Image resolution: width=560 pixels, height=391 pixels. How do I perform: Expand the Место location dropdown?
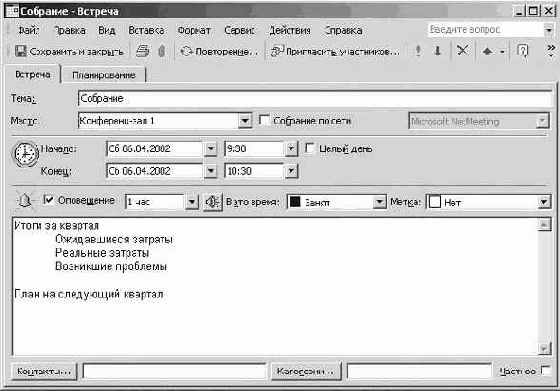tap(245, 121)
